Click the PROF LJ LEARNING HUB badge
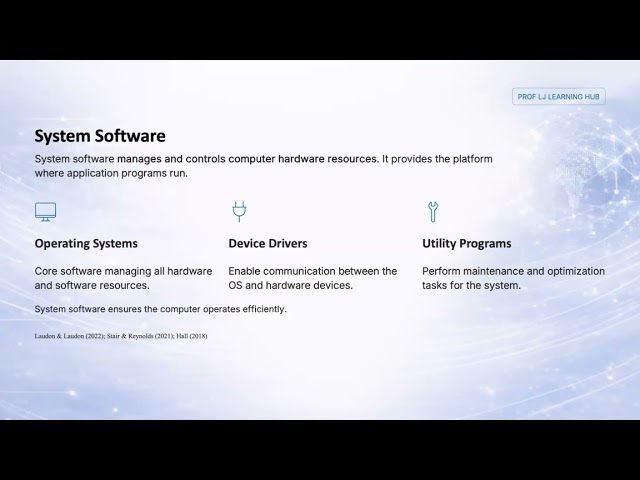Viewport: 640px width, 480px height. [x=559, y=97]
